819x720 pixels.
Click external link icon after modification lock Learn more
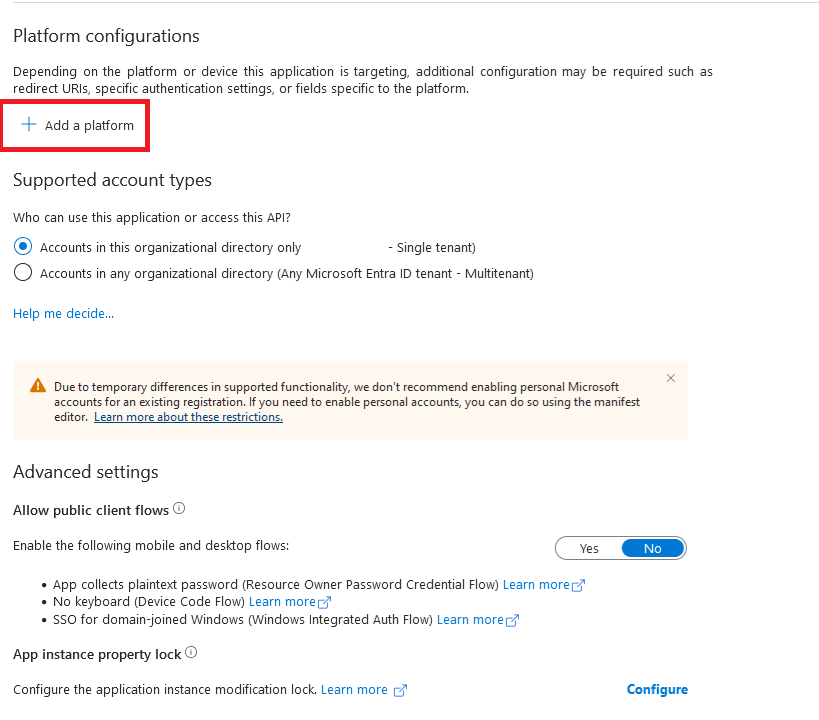point(400,691)
